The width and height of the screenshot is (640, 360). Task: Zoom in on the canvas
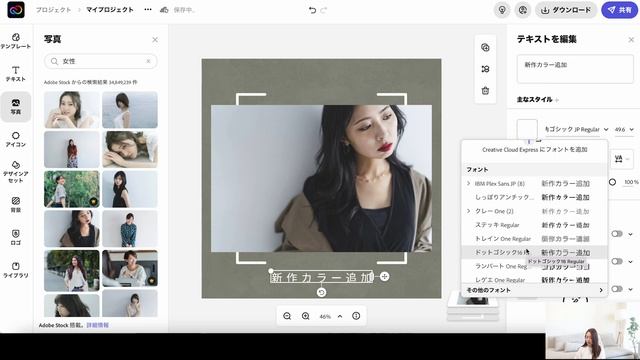[x=305, y=316]
